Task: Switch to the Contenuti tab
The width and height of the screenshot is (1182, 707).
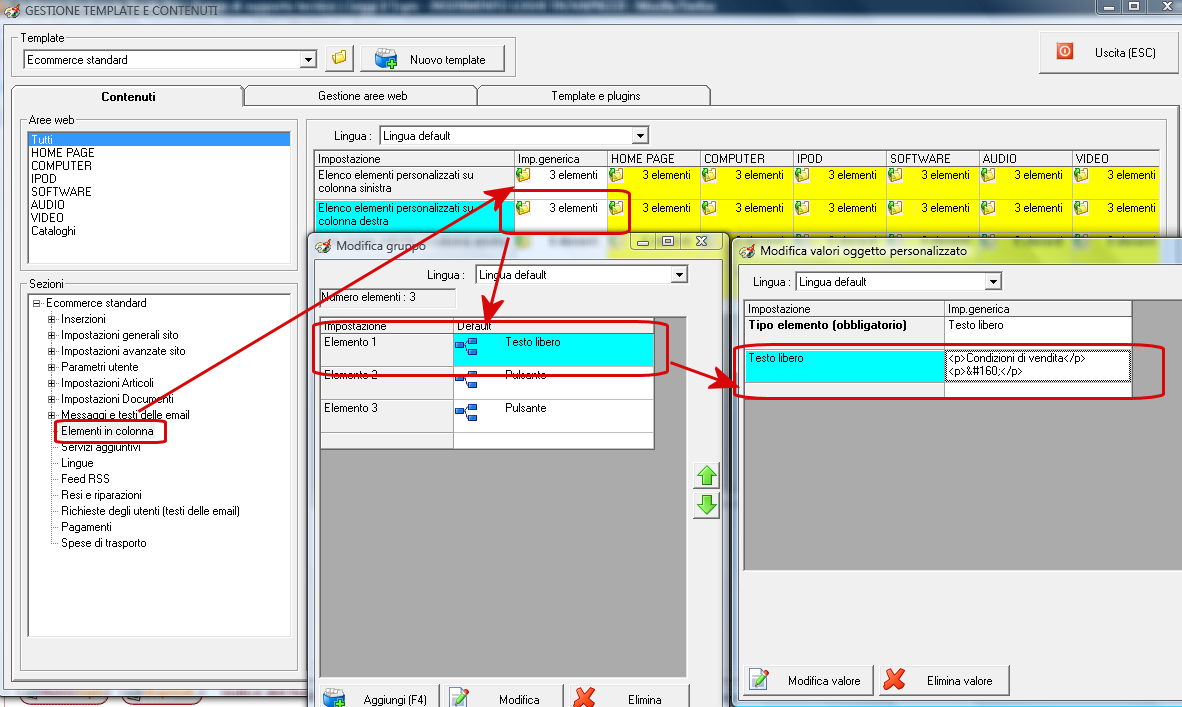Action: [x=128, y=96]
